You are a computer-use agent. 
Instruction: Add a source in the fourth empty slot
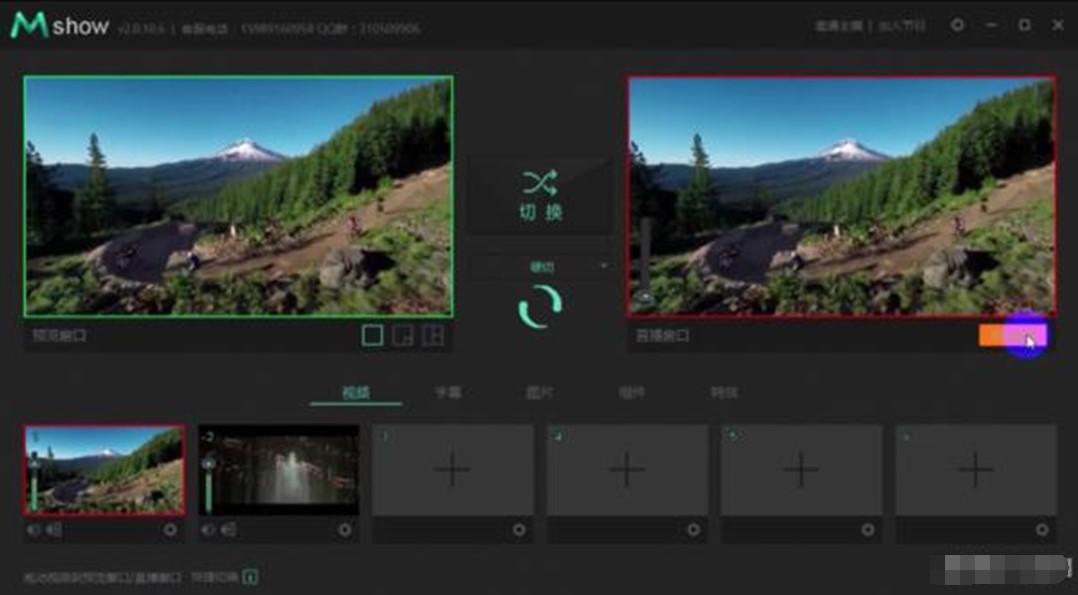[627, 470]
